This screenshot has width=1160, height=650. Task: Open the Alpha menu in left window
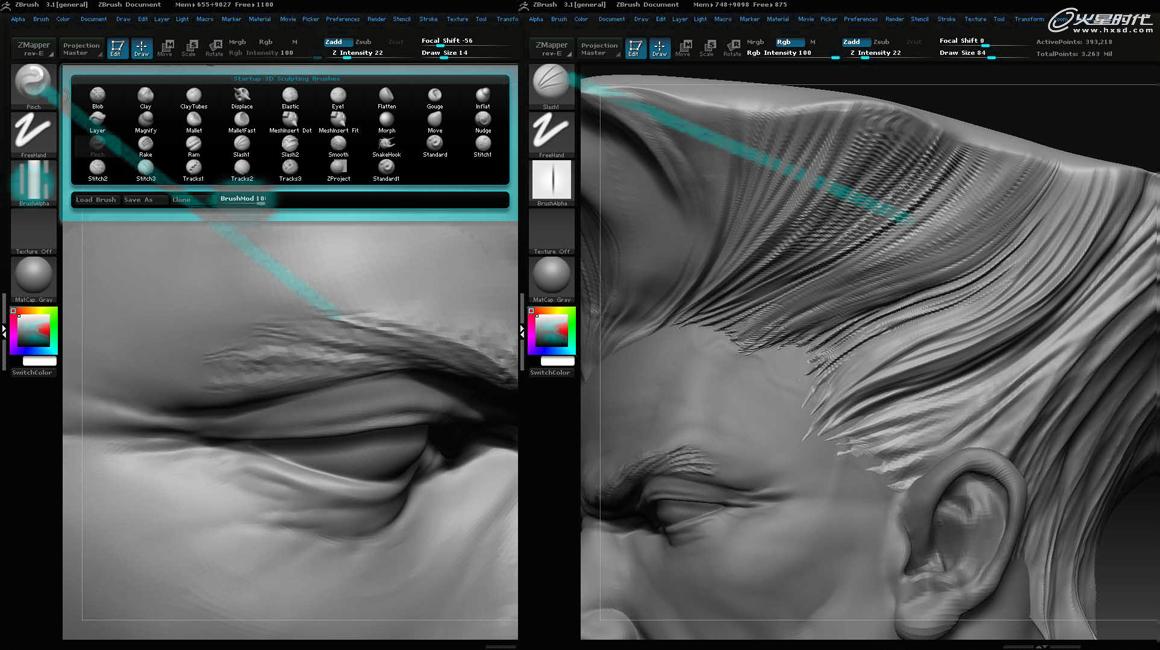point(18,19)
